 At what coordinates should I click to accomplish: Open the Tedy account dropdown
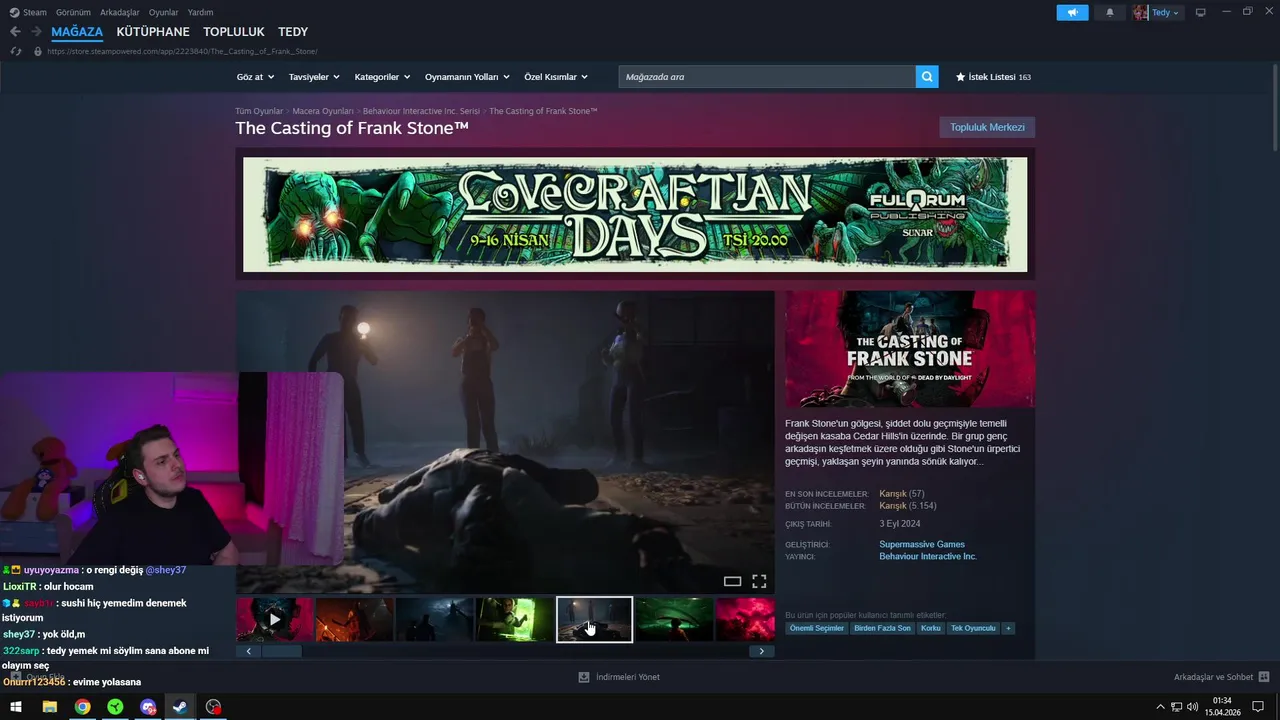point(1165,12)
